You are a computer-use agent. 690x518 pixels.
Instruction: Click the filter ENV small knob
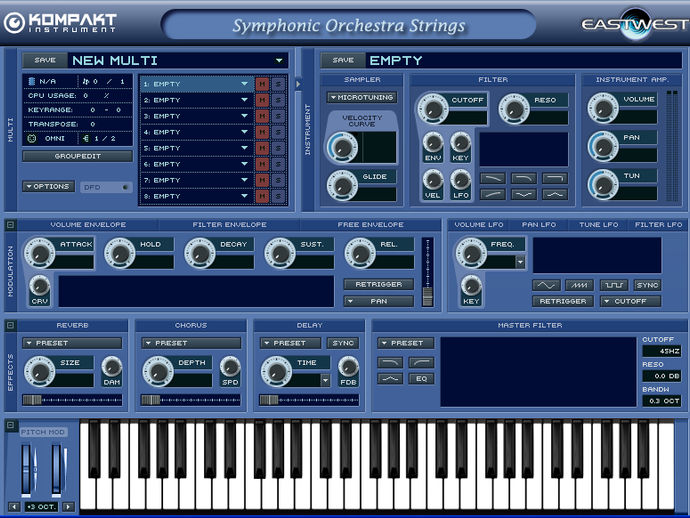[x=433, y=143]
